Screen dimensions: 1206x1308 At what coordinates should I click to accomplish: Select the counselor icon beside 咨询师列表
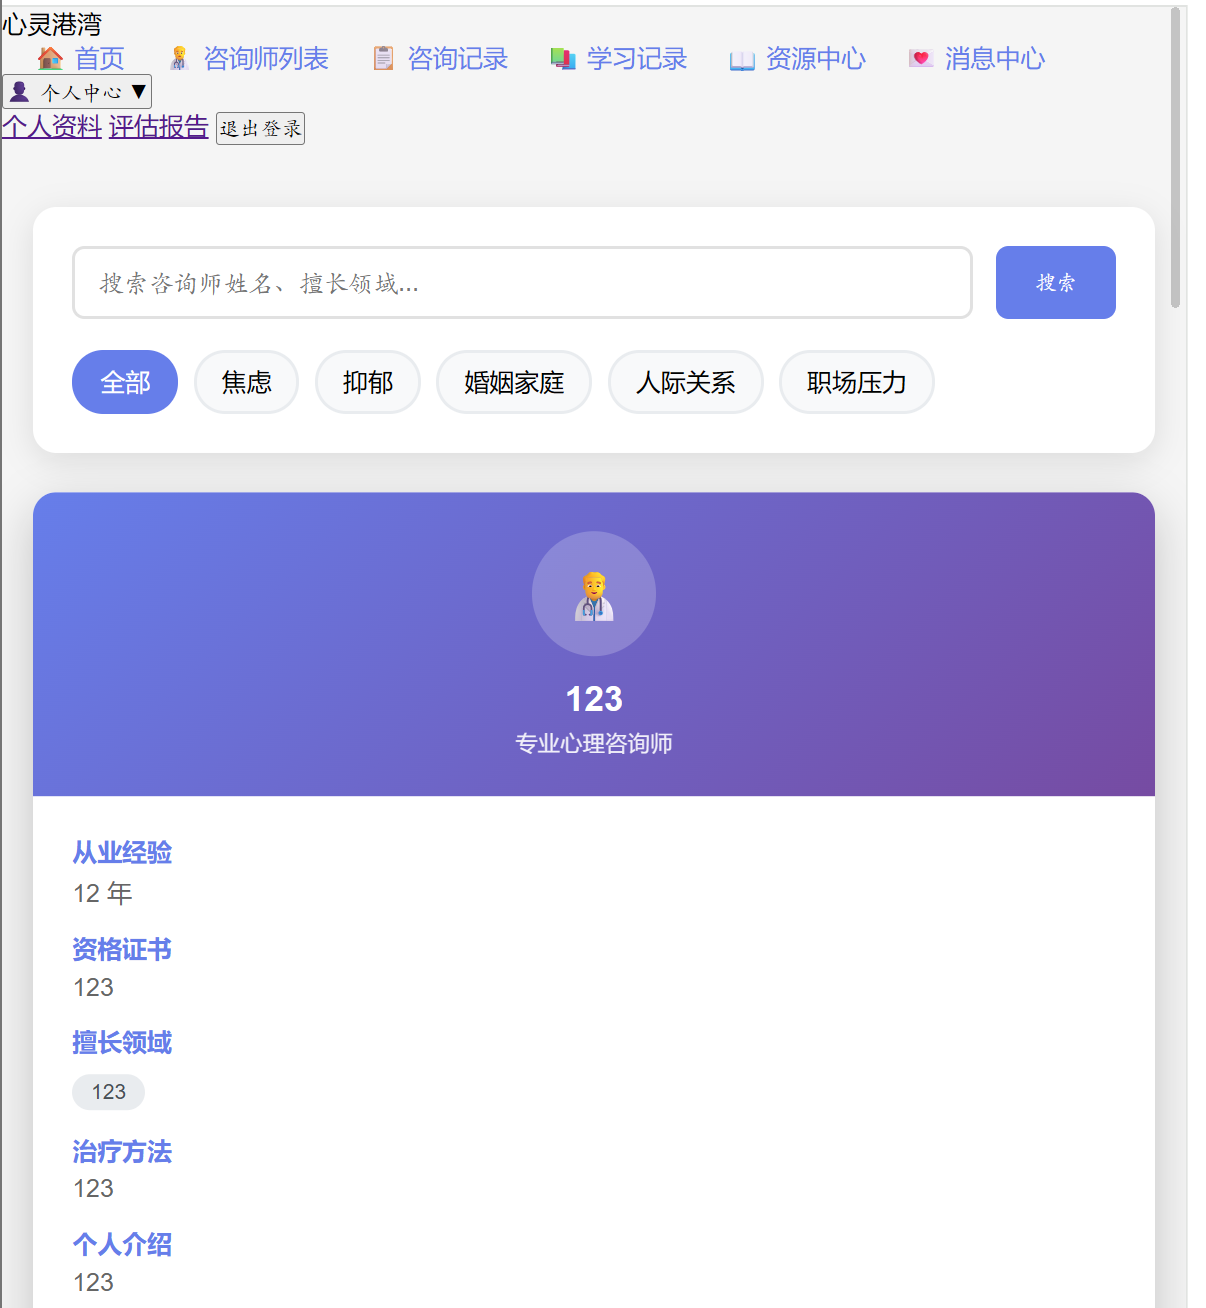click(180, 58)
